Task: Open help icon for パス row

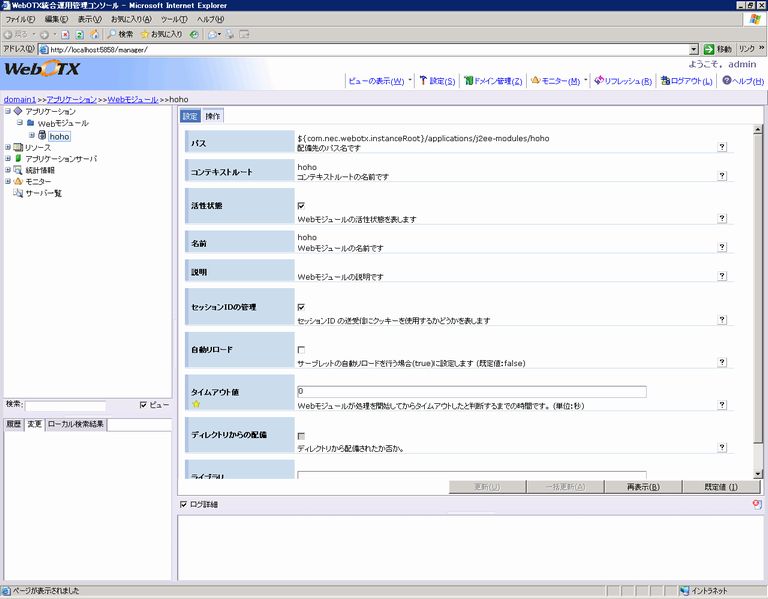Action: pos(721,147)
